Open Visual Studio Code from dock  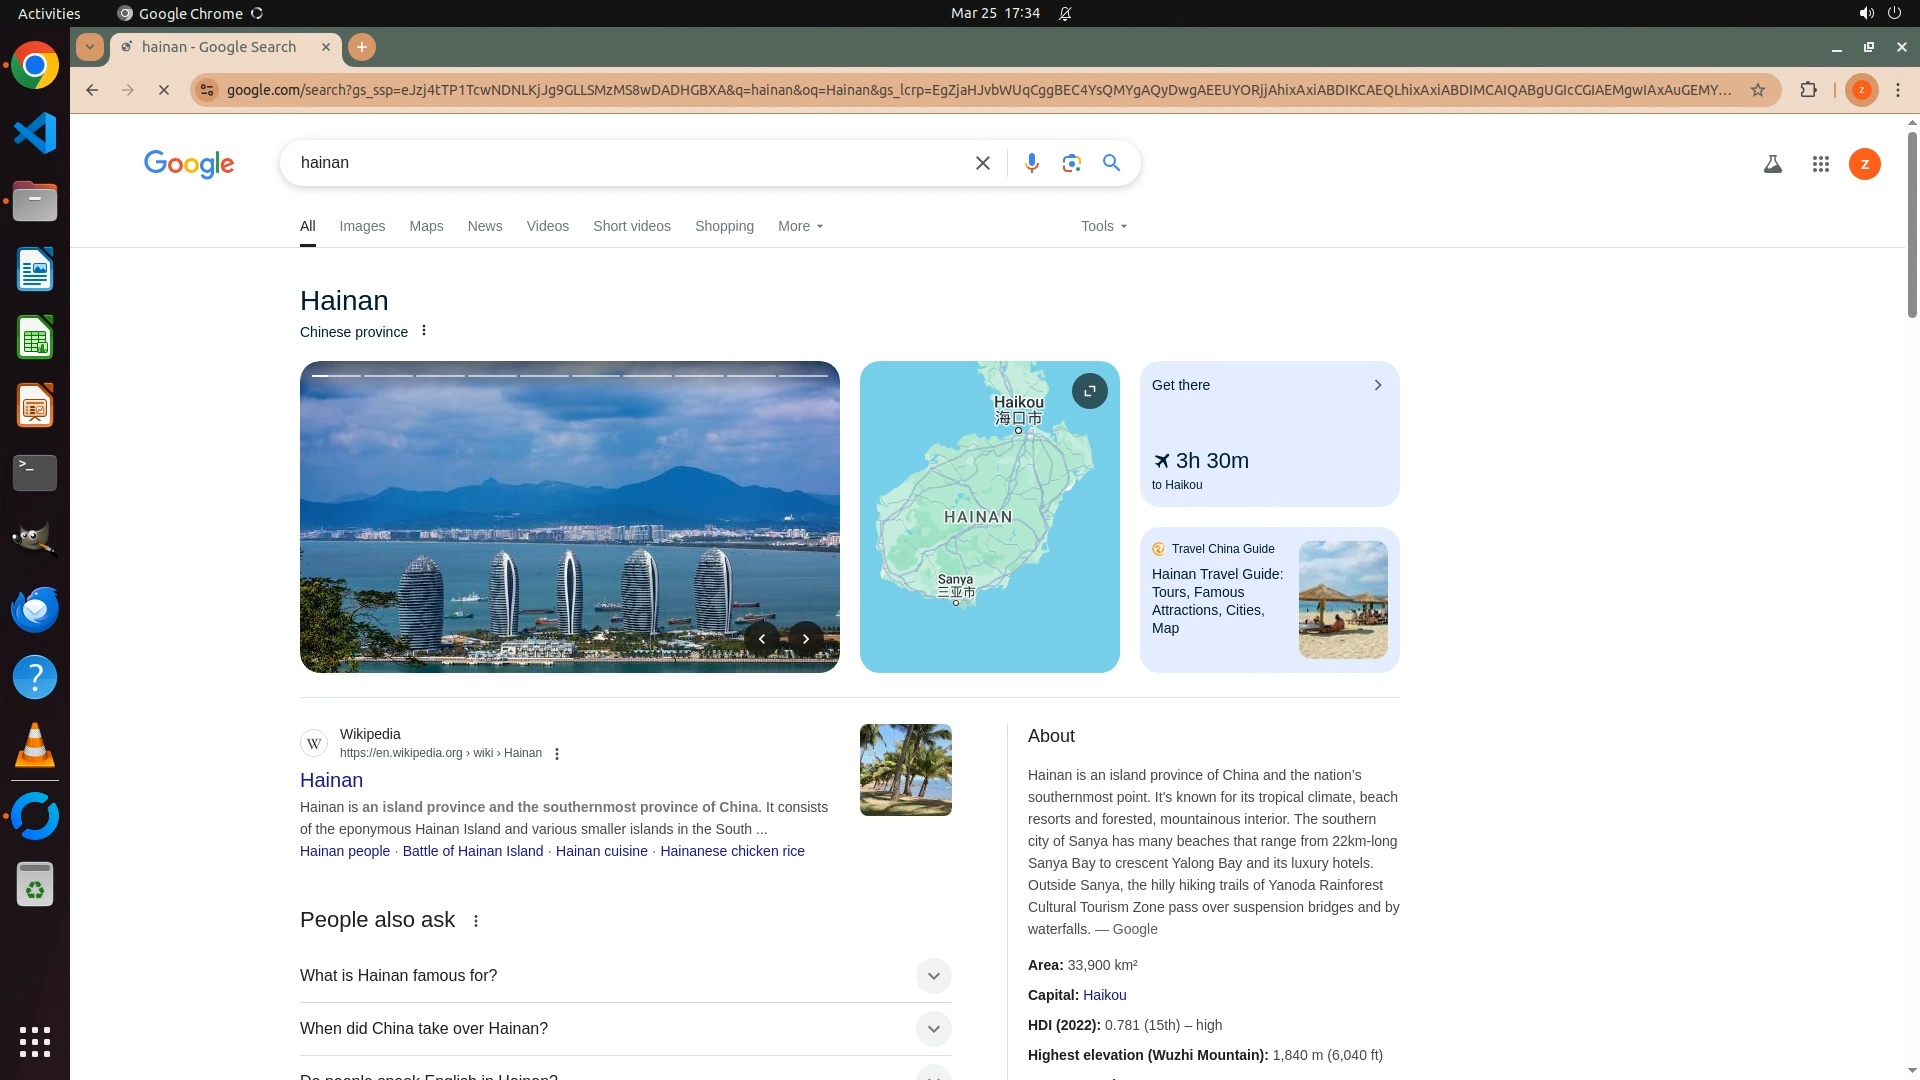(35, 133)
